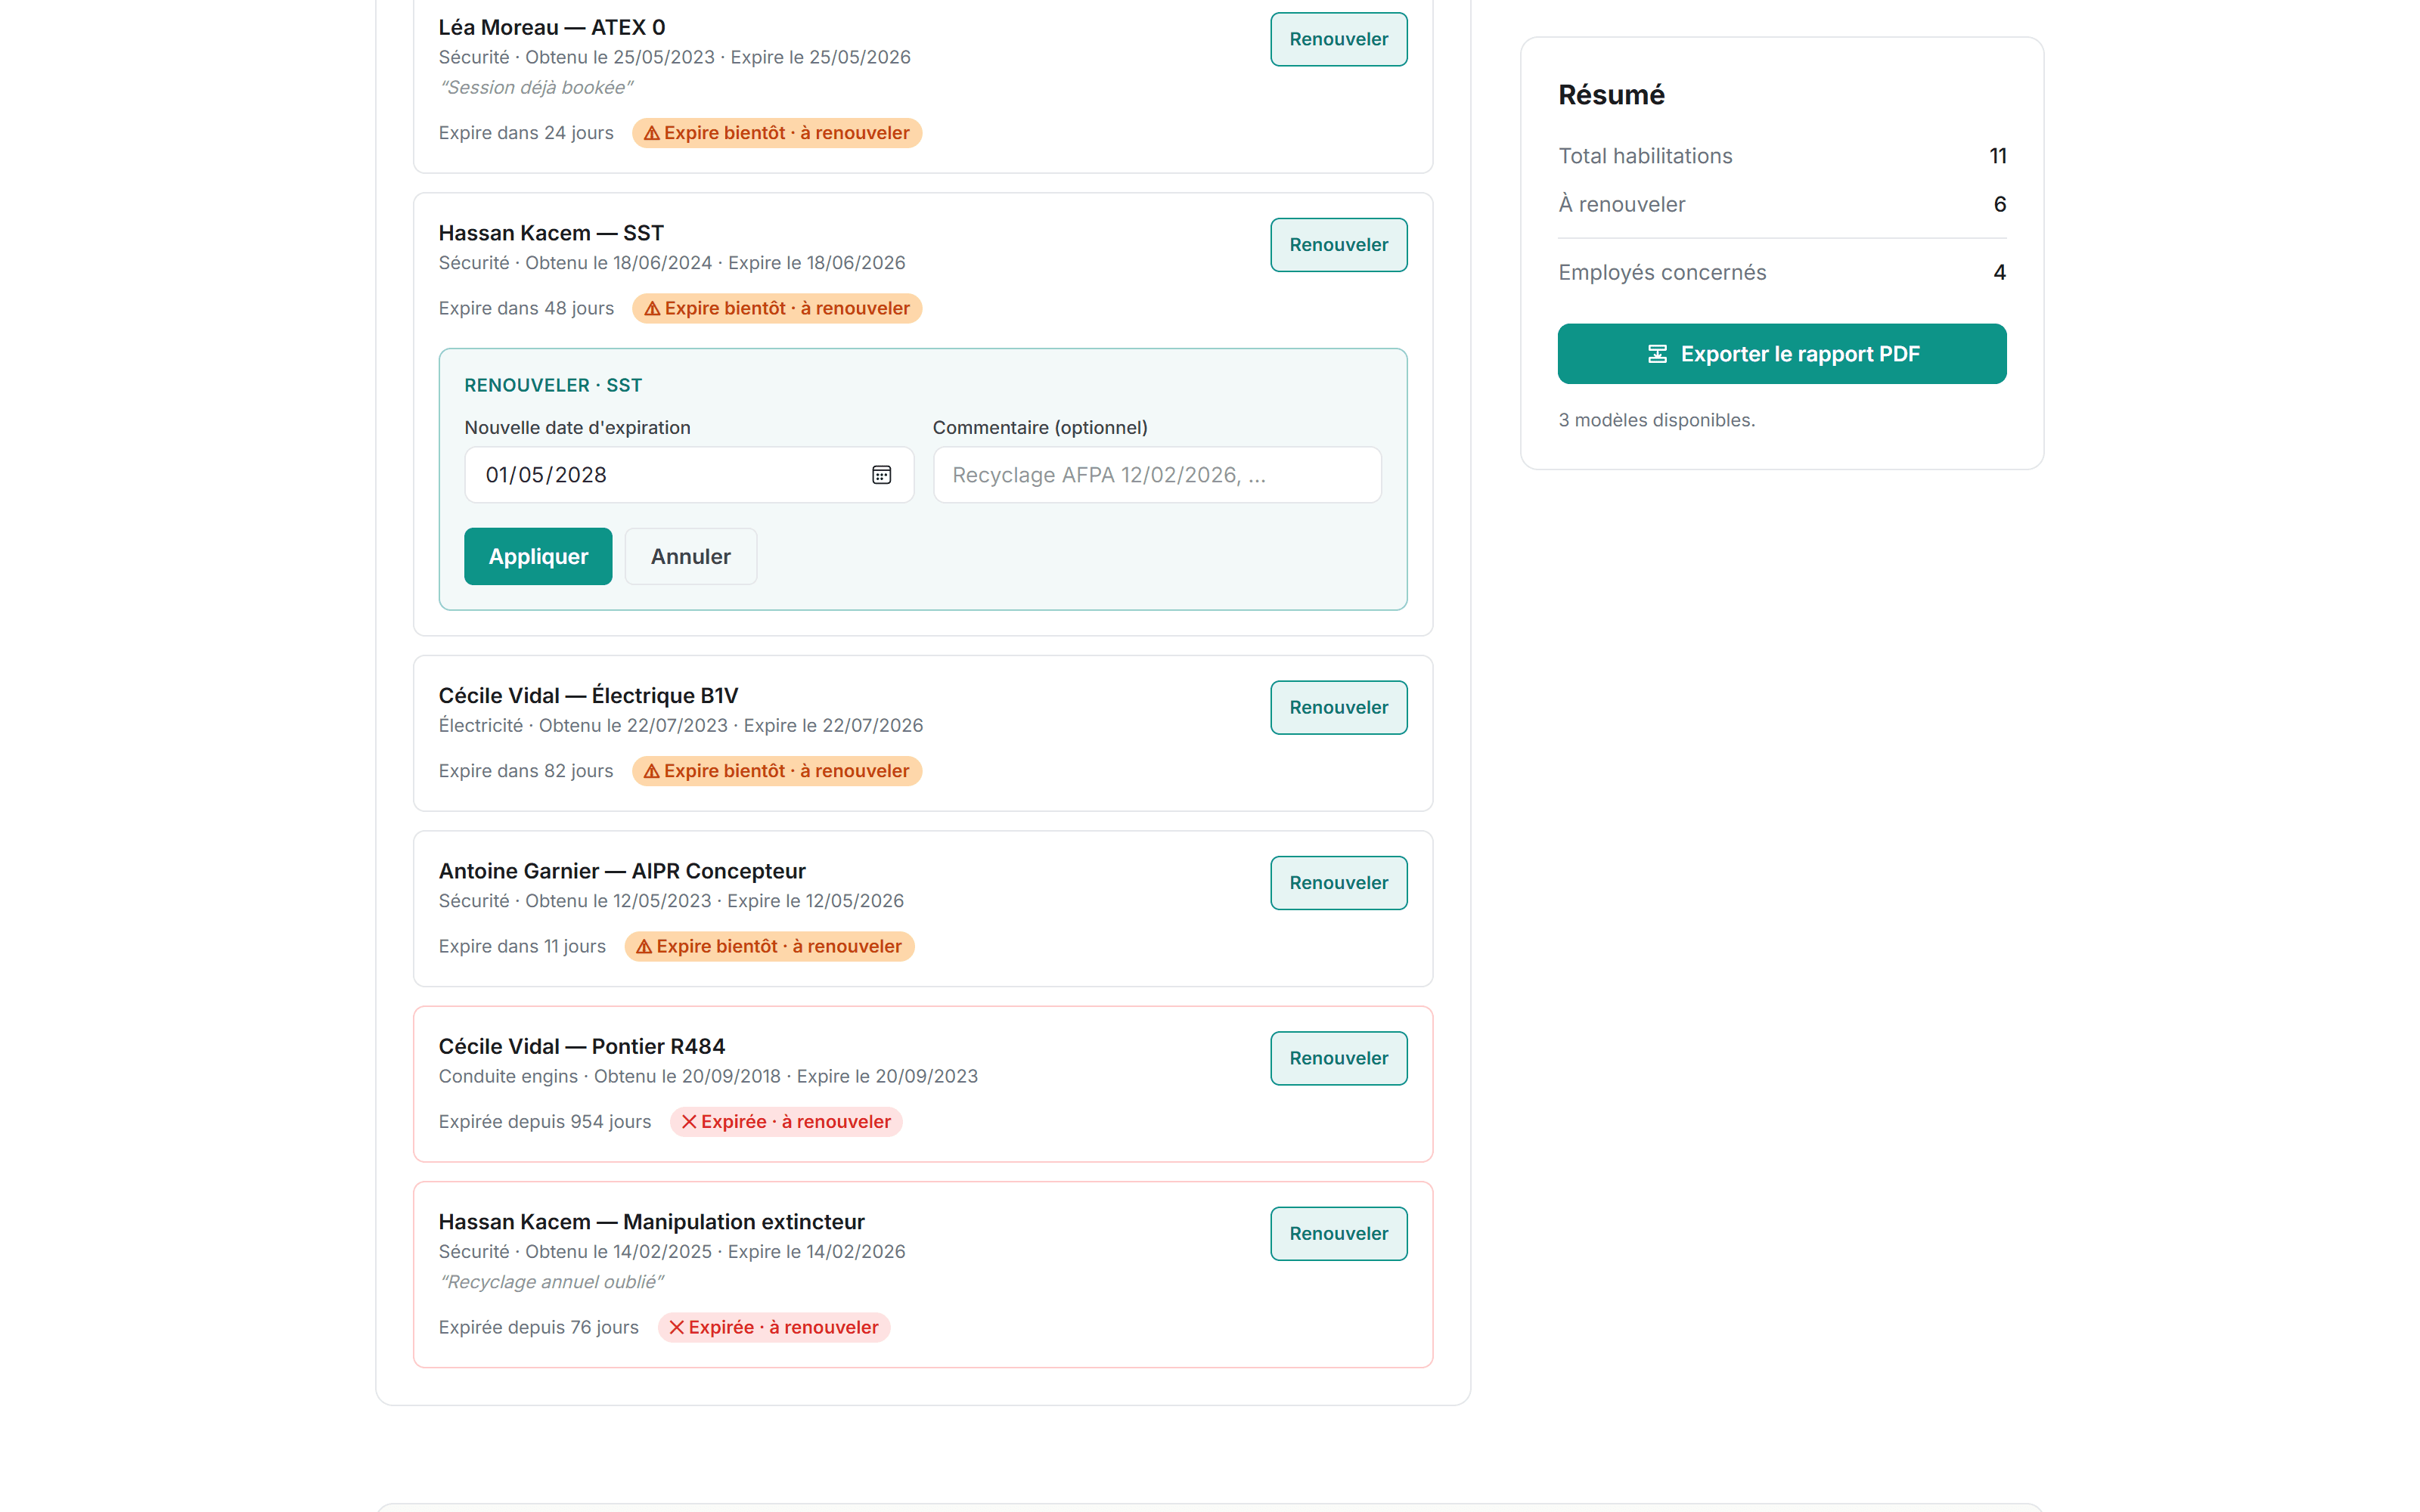Renew Léa Moreau's ATEX 0 certification
The height and width of the screenshot is (1512, 2420).
click(x=1338, y=39)
